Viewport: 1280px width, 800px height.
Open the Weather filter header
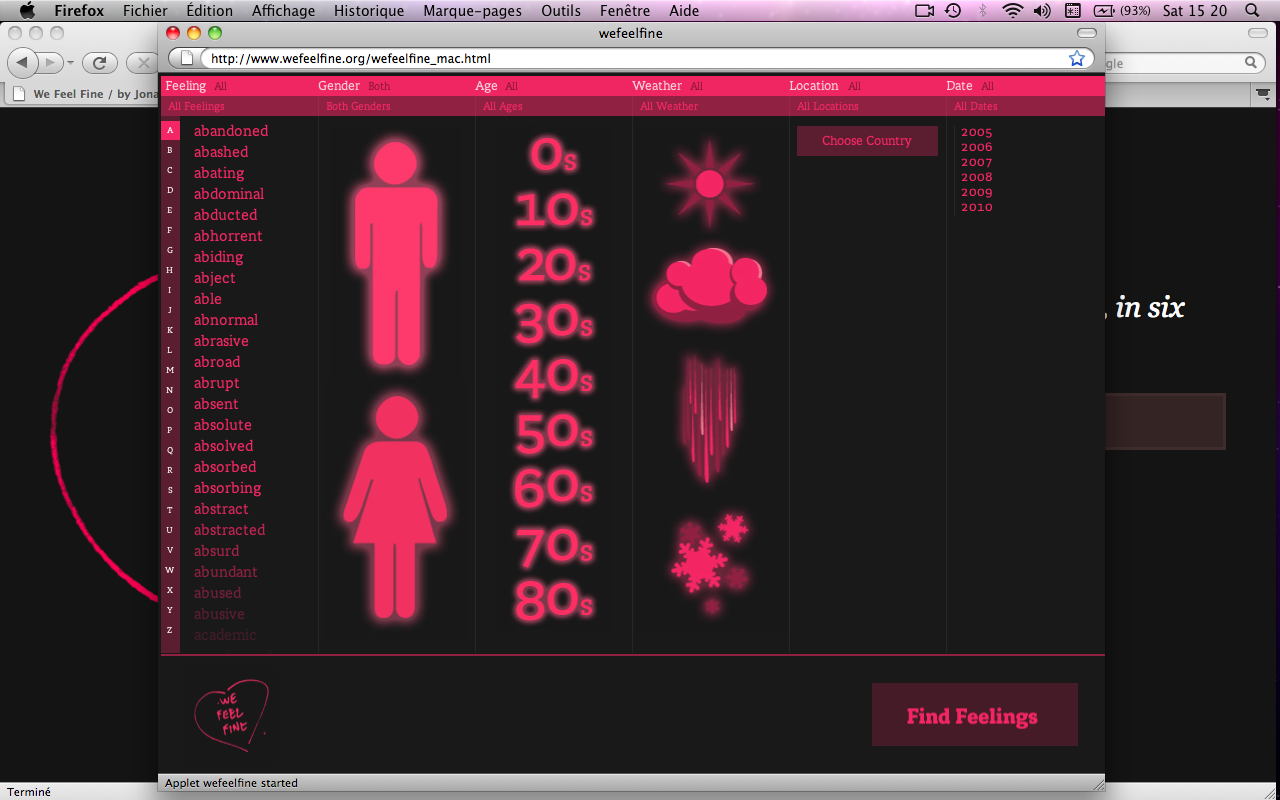point(657,86)
